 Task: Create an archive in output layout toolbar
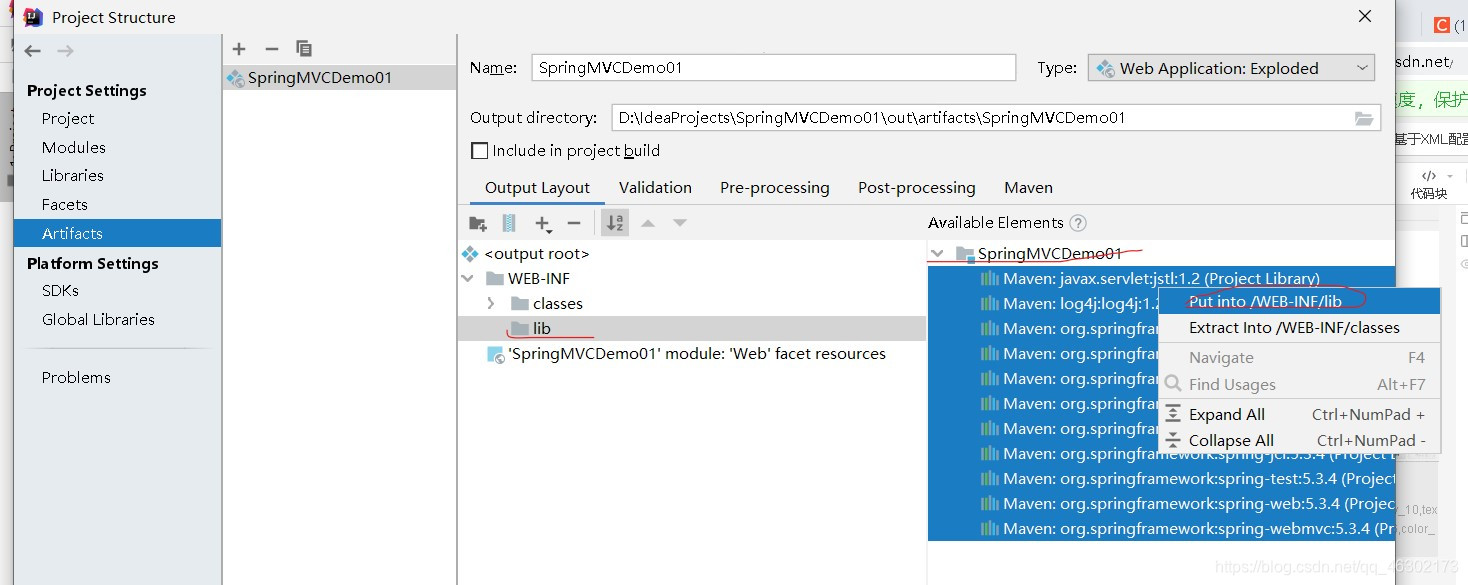coord(509,223)
